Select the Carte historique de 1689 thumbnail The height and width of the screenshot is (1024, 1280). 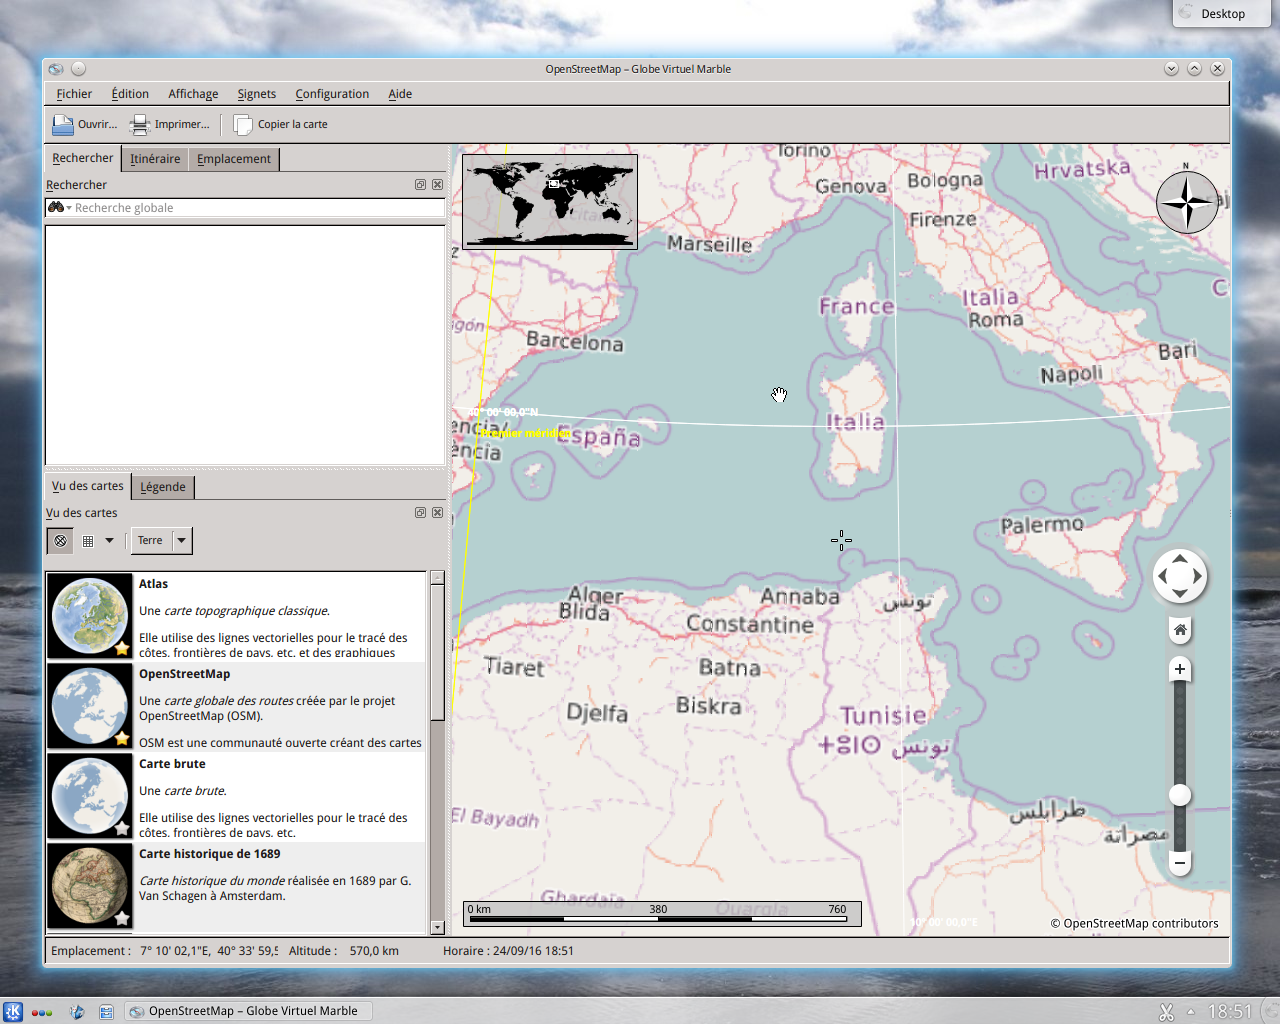click(x=90, y=886)
